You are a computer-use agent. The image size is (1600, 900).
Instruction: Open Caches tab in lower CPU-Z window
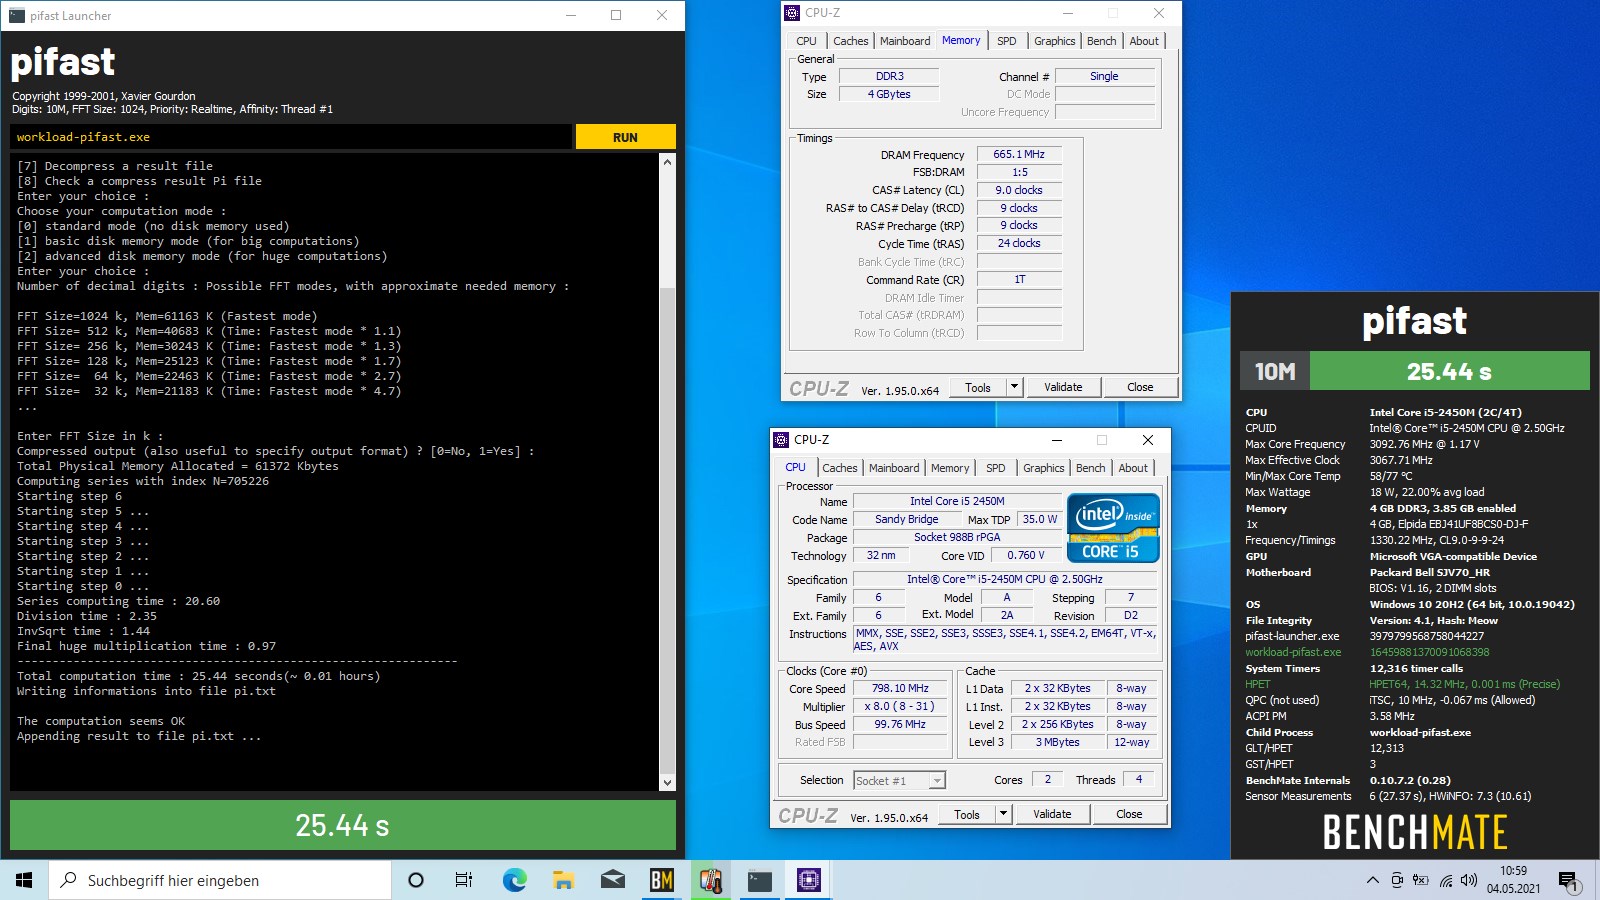[840, 468]
